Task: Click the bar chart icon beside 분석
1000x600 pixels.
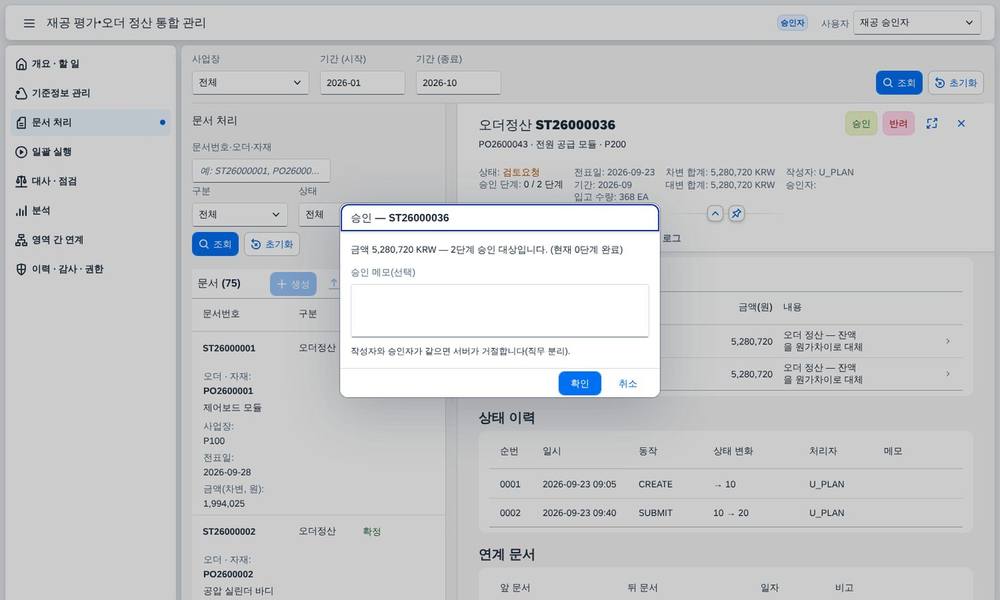Action: coord(21,210)
